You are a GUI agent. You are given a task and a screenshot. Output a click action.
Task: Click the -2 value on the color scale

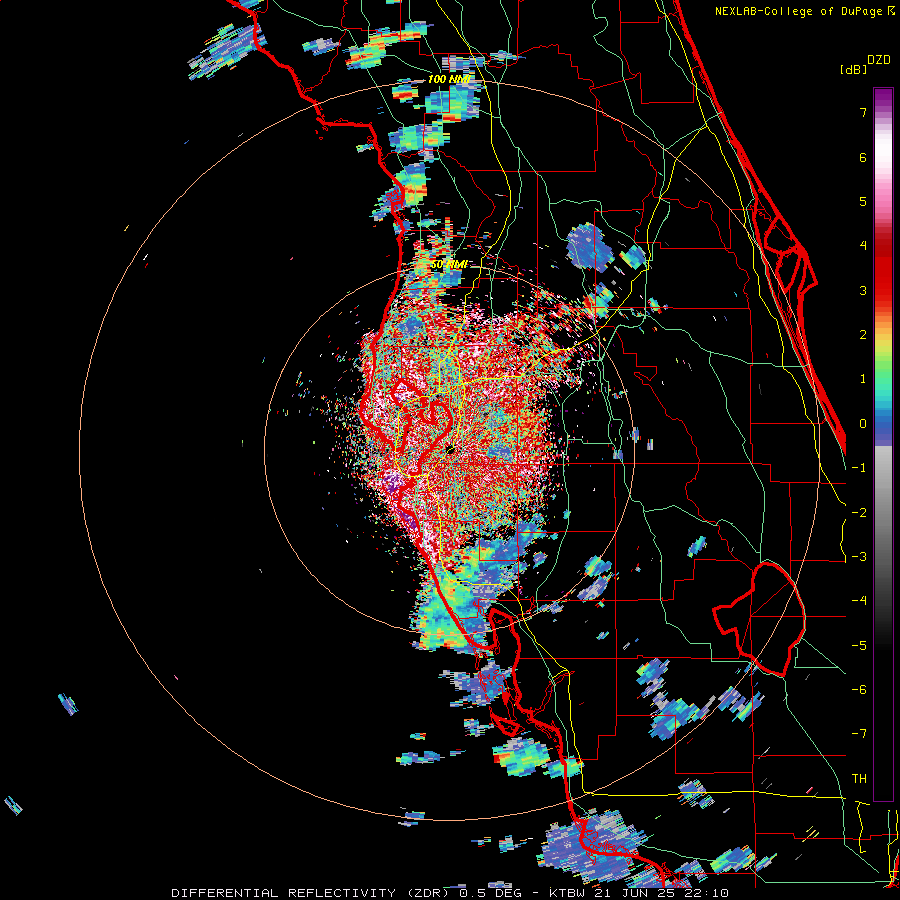[859, 513]
